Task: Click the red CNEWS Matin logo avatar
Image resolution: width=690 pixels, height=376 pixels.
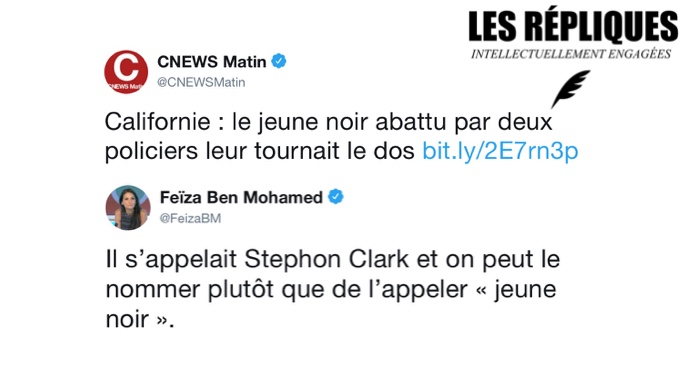Action: (126, 72)
